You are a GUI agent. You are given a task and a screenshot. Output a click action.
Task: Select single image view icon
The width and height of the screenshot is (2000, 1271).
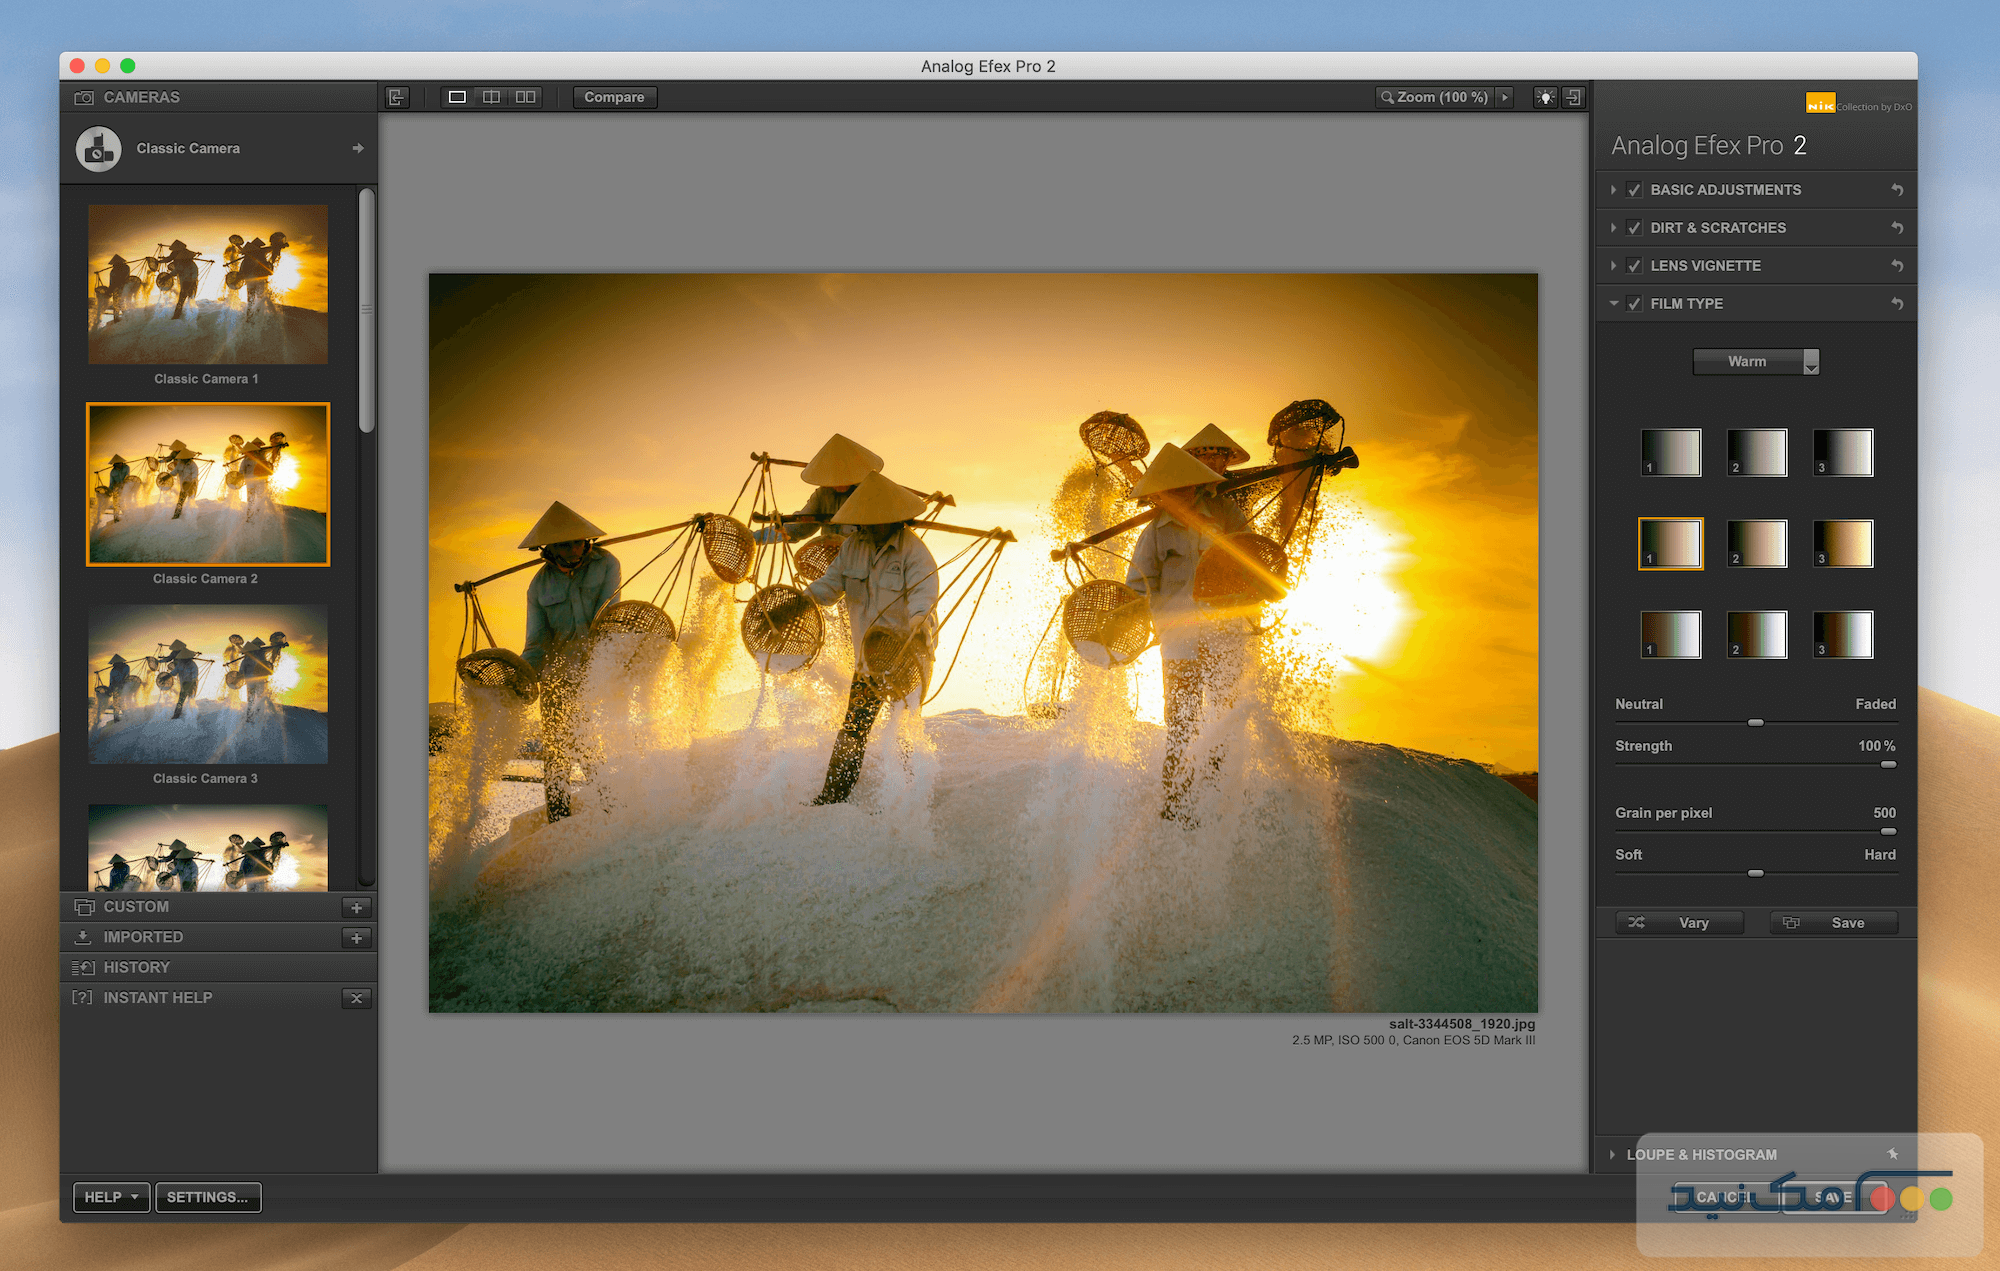457,97
